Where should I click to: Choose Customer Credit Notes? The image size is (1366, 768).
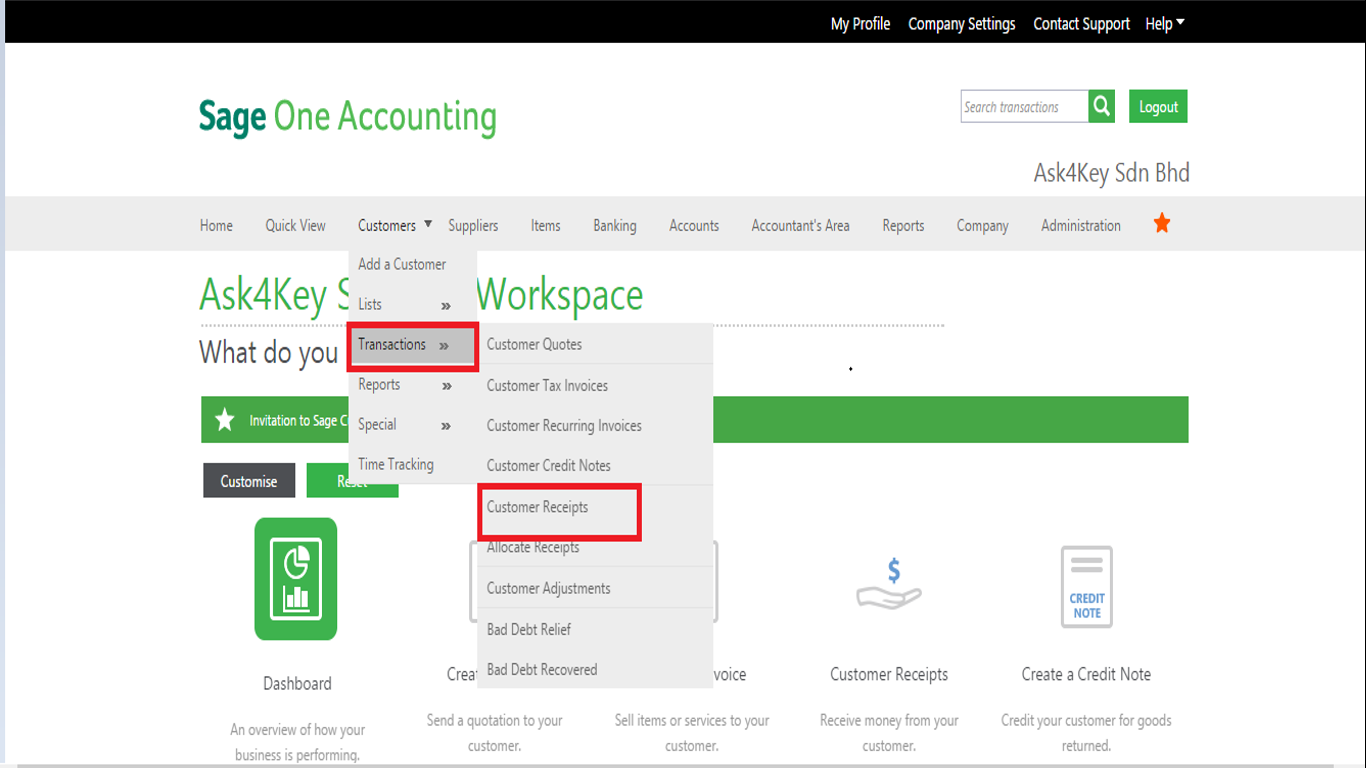548,465
